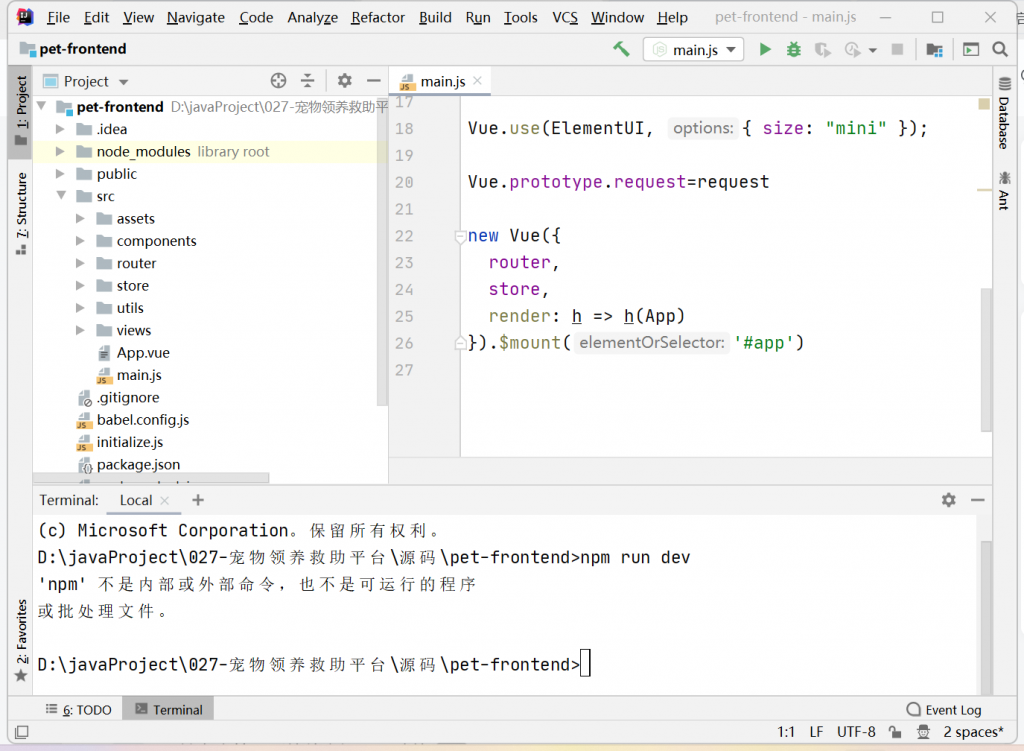Add a new terminal session tab
The height and width of the screenshot is (751, 1024).
coord(198,500)
